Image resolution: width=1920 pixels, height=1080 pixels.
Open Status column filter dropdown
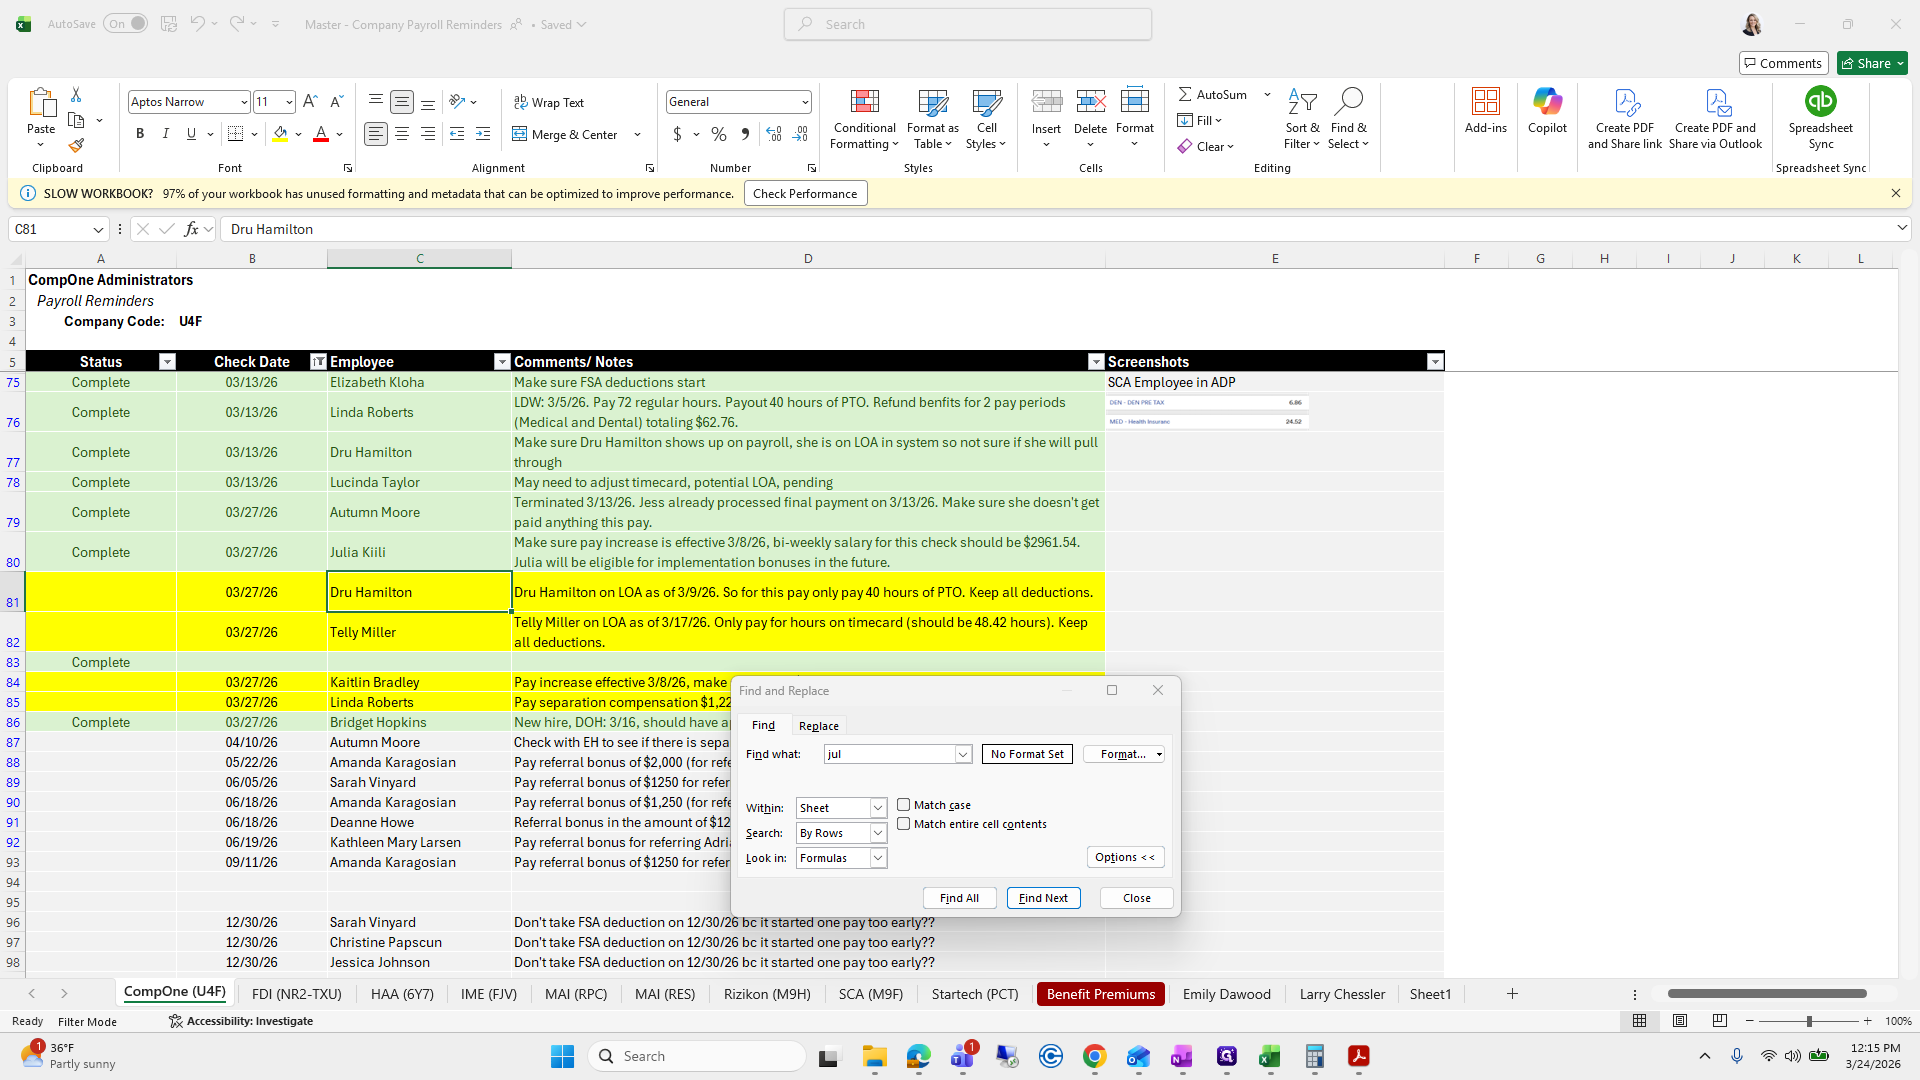[x=167, y=362]
